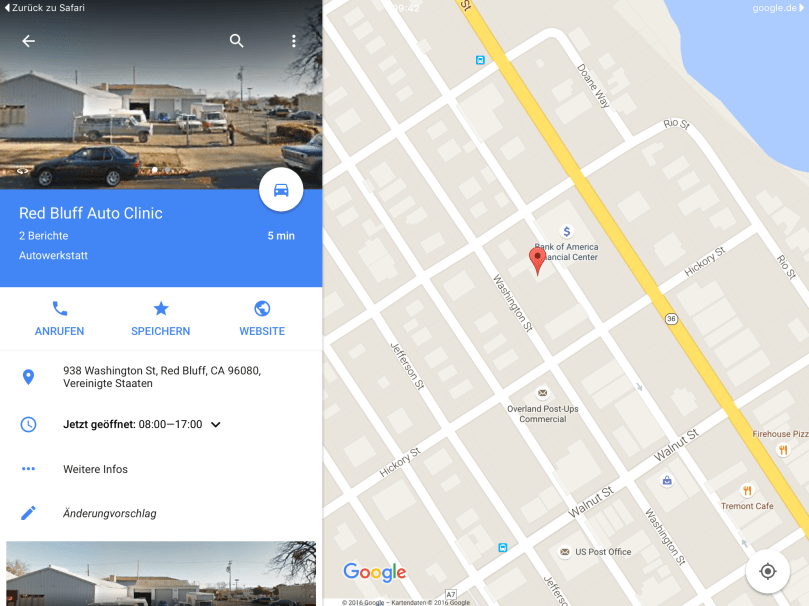Open the search magnifier icon
The image size is (809, 606).
[x=236, y=41]
